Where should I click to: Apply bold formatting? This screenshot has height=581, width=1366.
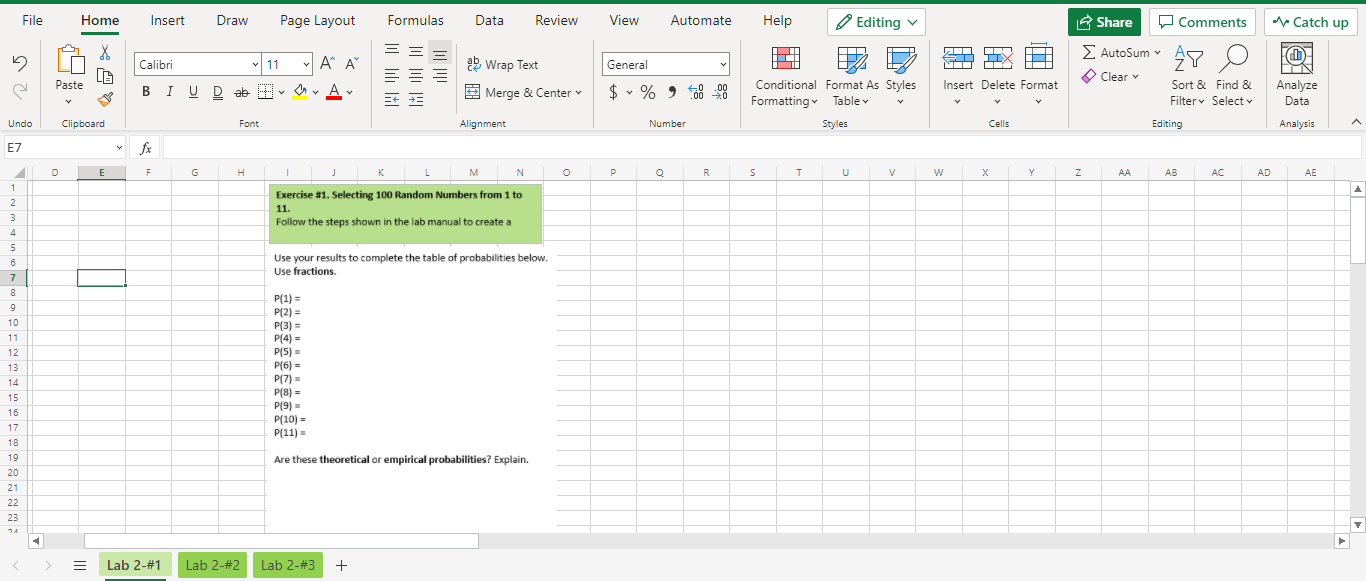[145, 91]
